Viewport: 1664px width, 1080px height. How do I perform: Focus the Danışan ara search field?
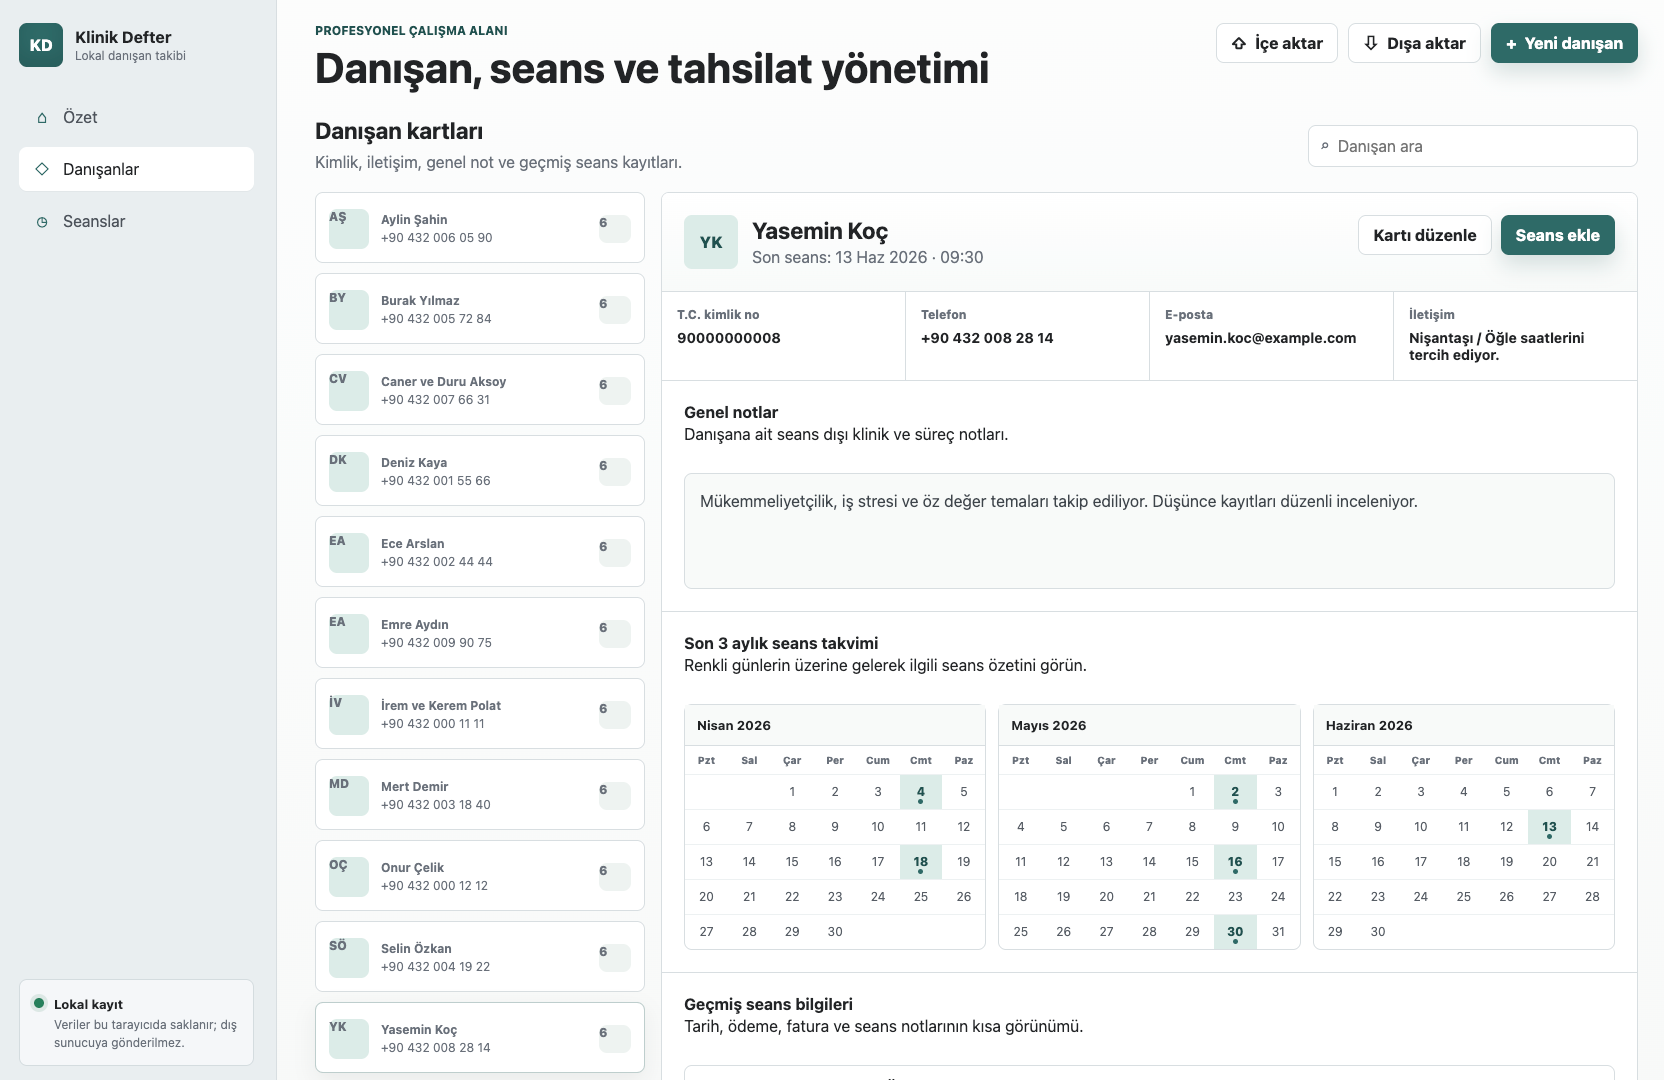pyautogui.click(x=1473, y=146)
